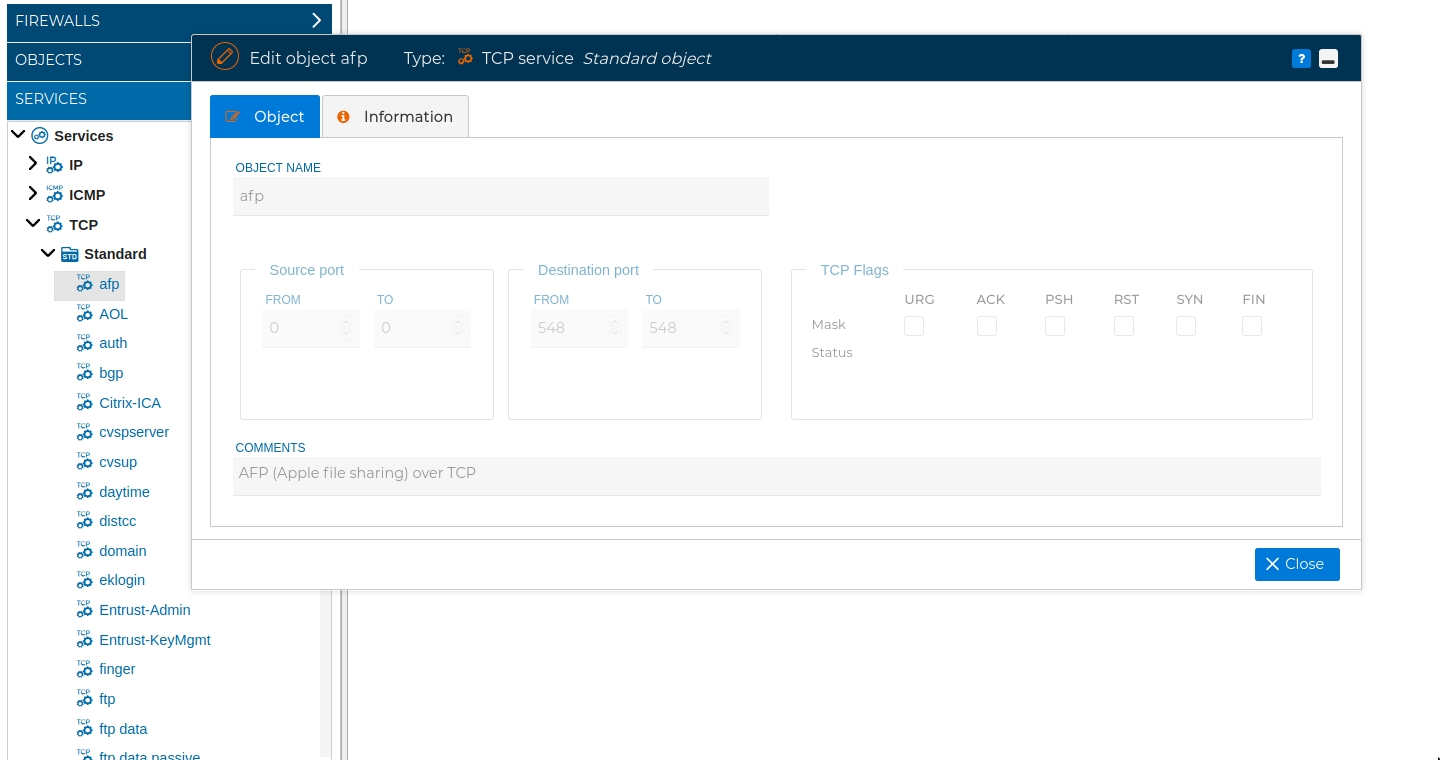1440x760 pixels.
Task: Click the ftp TCP service icon
Action: [85, 698]
